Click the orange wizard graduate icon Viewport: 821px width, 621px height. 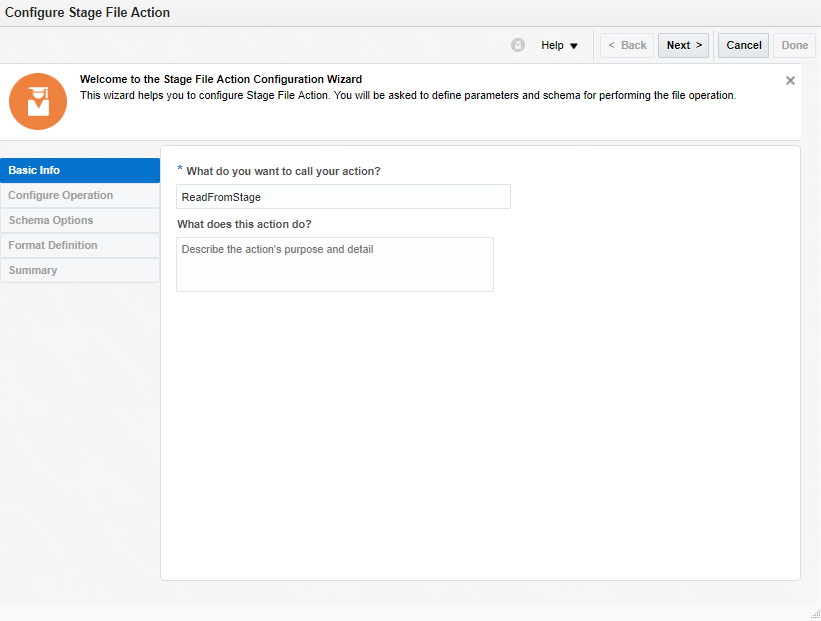(38, 101)
